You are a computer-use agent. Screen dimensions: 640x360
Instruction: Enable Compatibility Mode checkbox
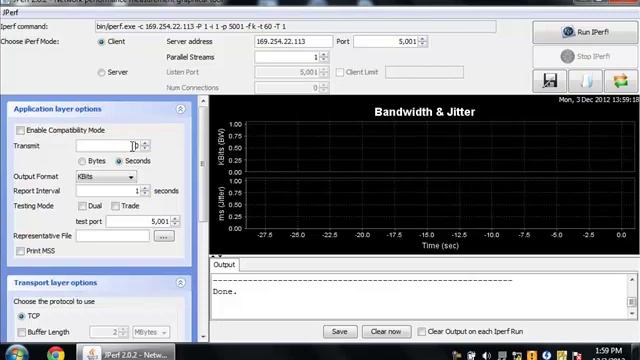(20, 130)
